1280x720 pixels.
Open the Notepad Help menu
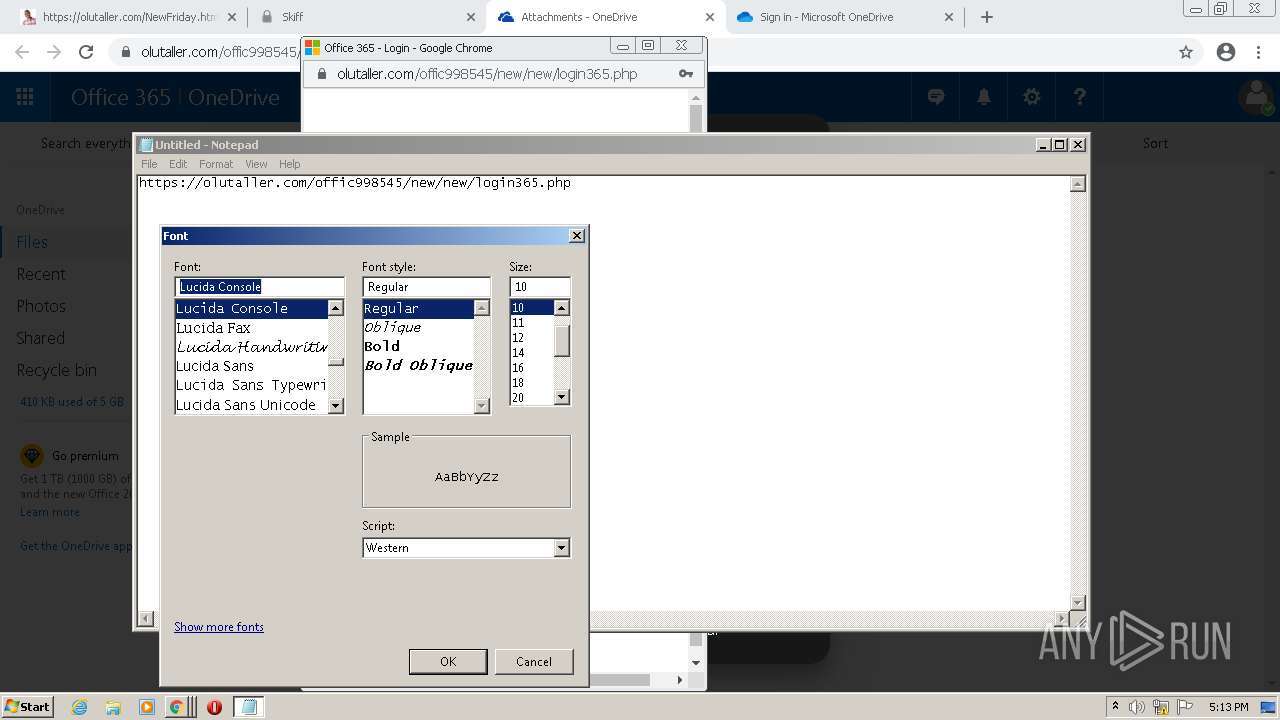click(289, 164)
